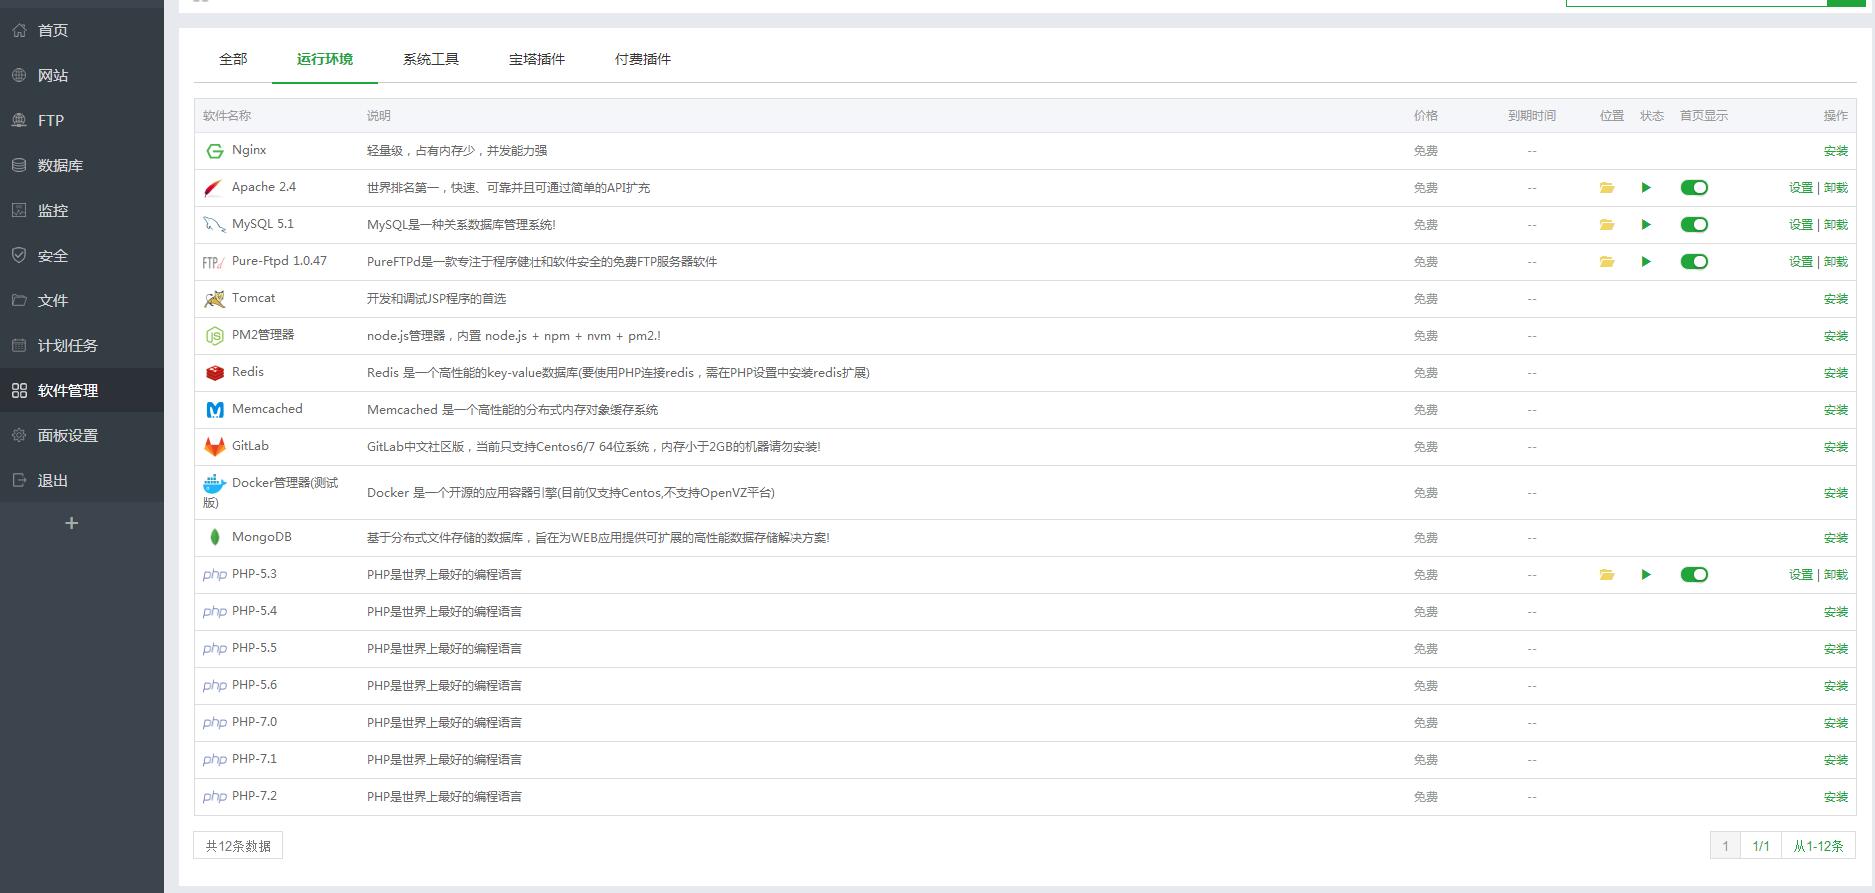
Task: Switch to the 全部 tab
Action: (x=233, y=59)
